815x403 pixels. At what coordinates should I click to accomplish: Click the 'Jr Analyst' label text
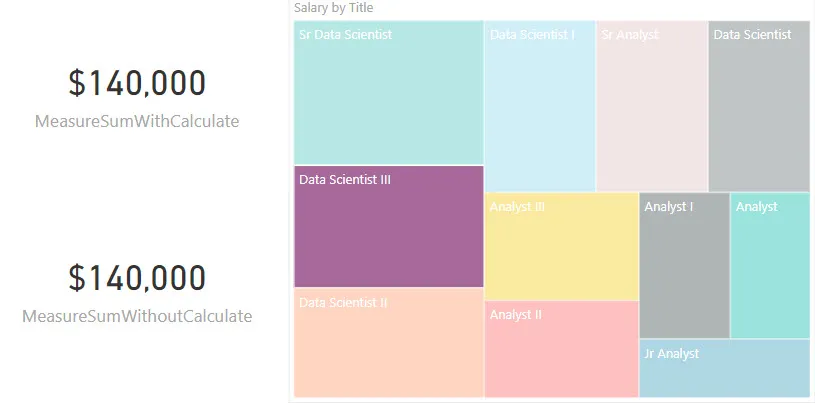click(671, 353)
